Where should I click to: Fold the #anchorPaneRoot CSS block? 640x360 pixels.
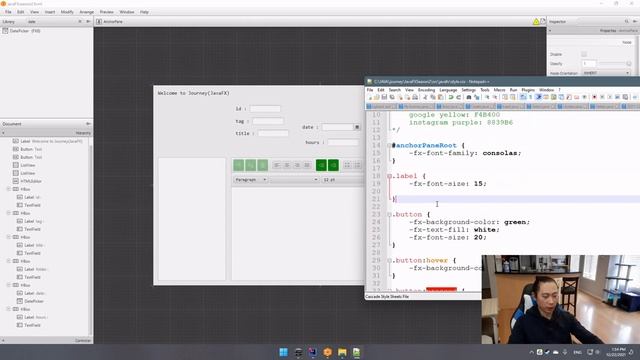click(389, 145)
